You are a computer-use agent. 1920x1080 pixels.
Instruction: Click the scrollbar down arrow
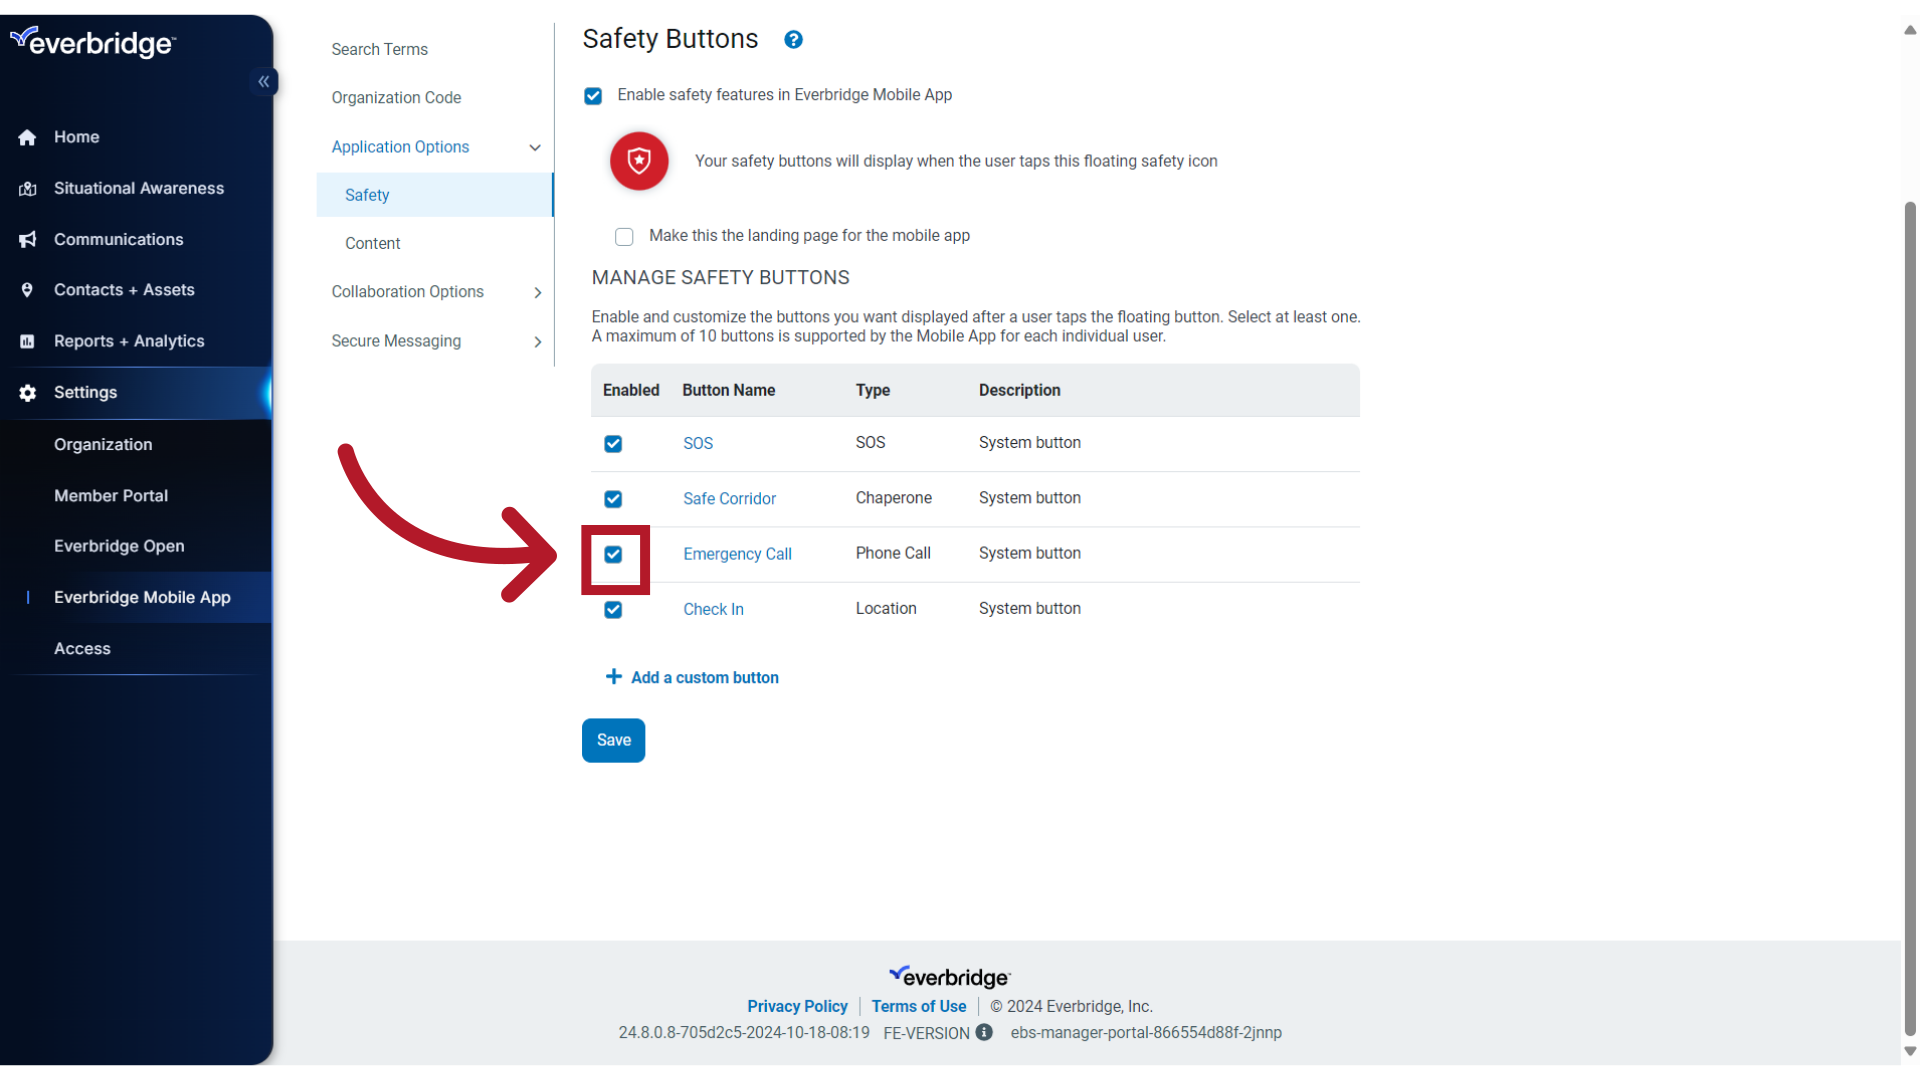pyautogui.click(x=1909, y=1051)
